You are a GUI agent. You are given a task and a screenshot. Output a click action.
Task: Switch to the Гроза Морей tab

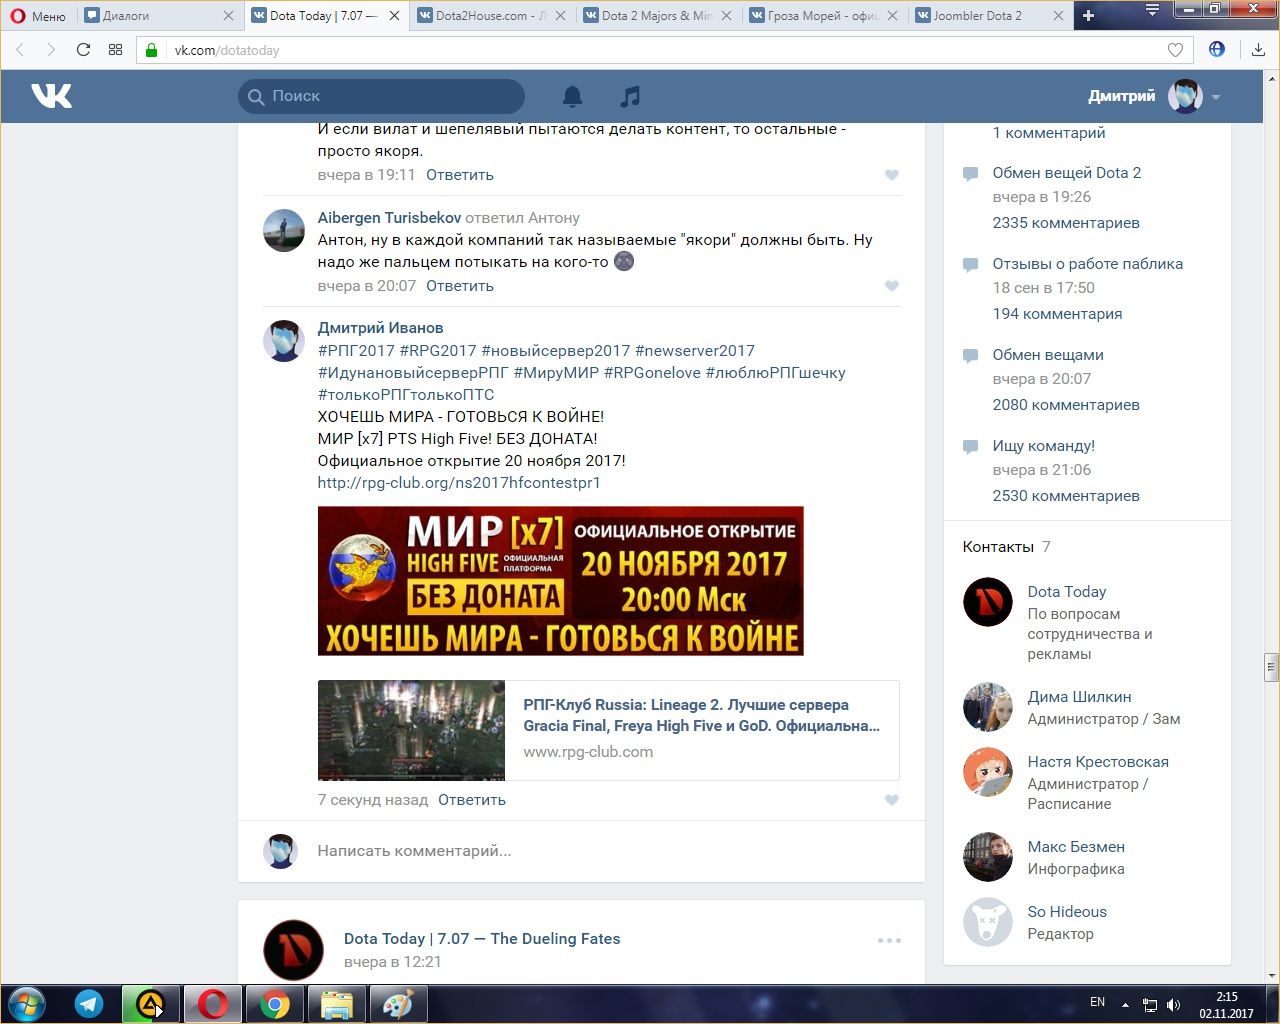[x=822, y=16]
